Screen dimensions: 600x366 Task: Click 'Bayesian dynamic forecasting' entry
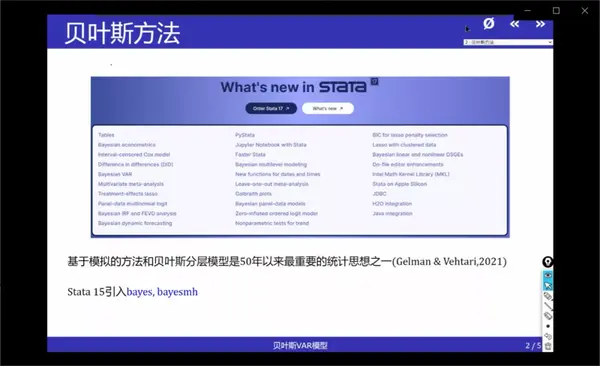click(x=135, y=223)
